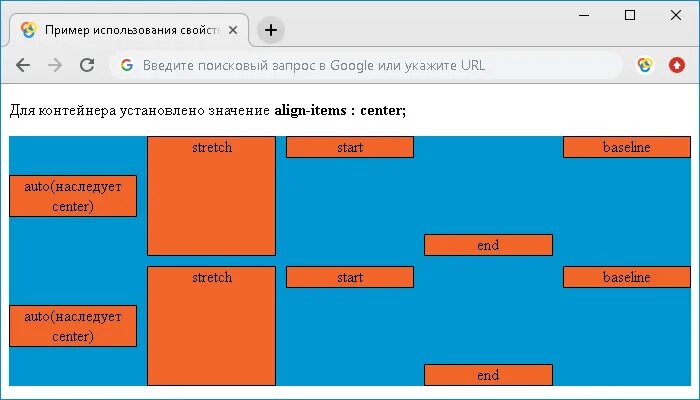Click the top row start block
Viewport: 700px width, 400px height.
[x=350, y=147]
